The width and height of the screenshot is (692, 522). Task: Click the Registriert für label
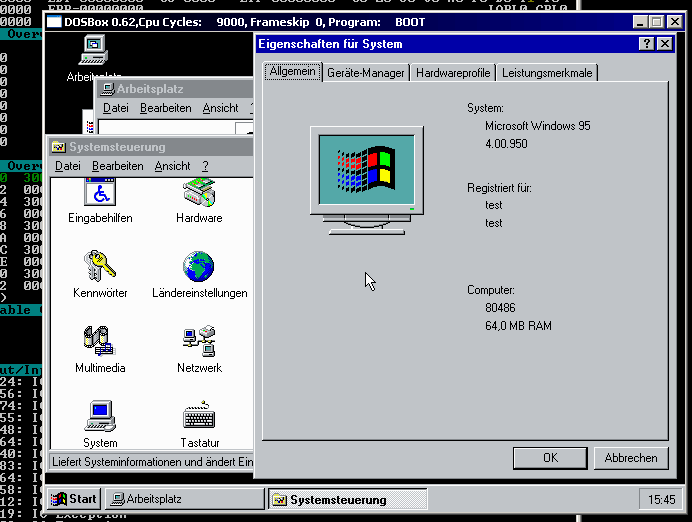click(x=499, y=188)
